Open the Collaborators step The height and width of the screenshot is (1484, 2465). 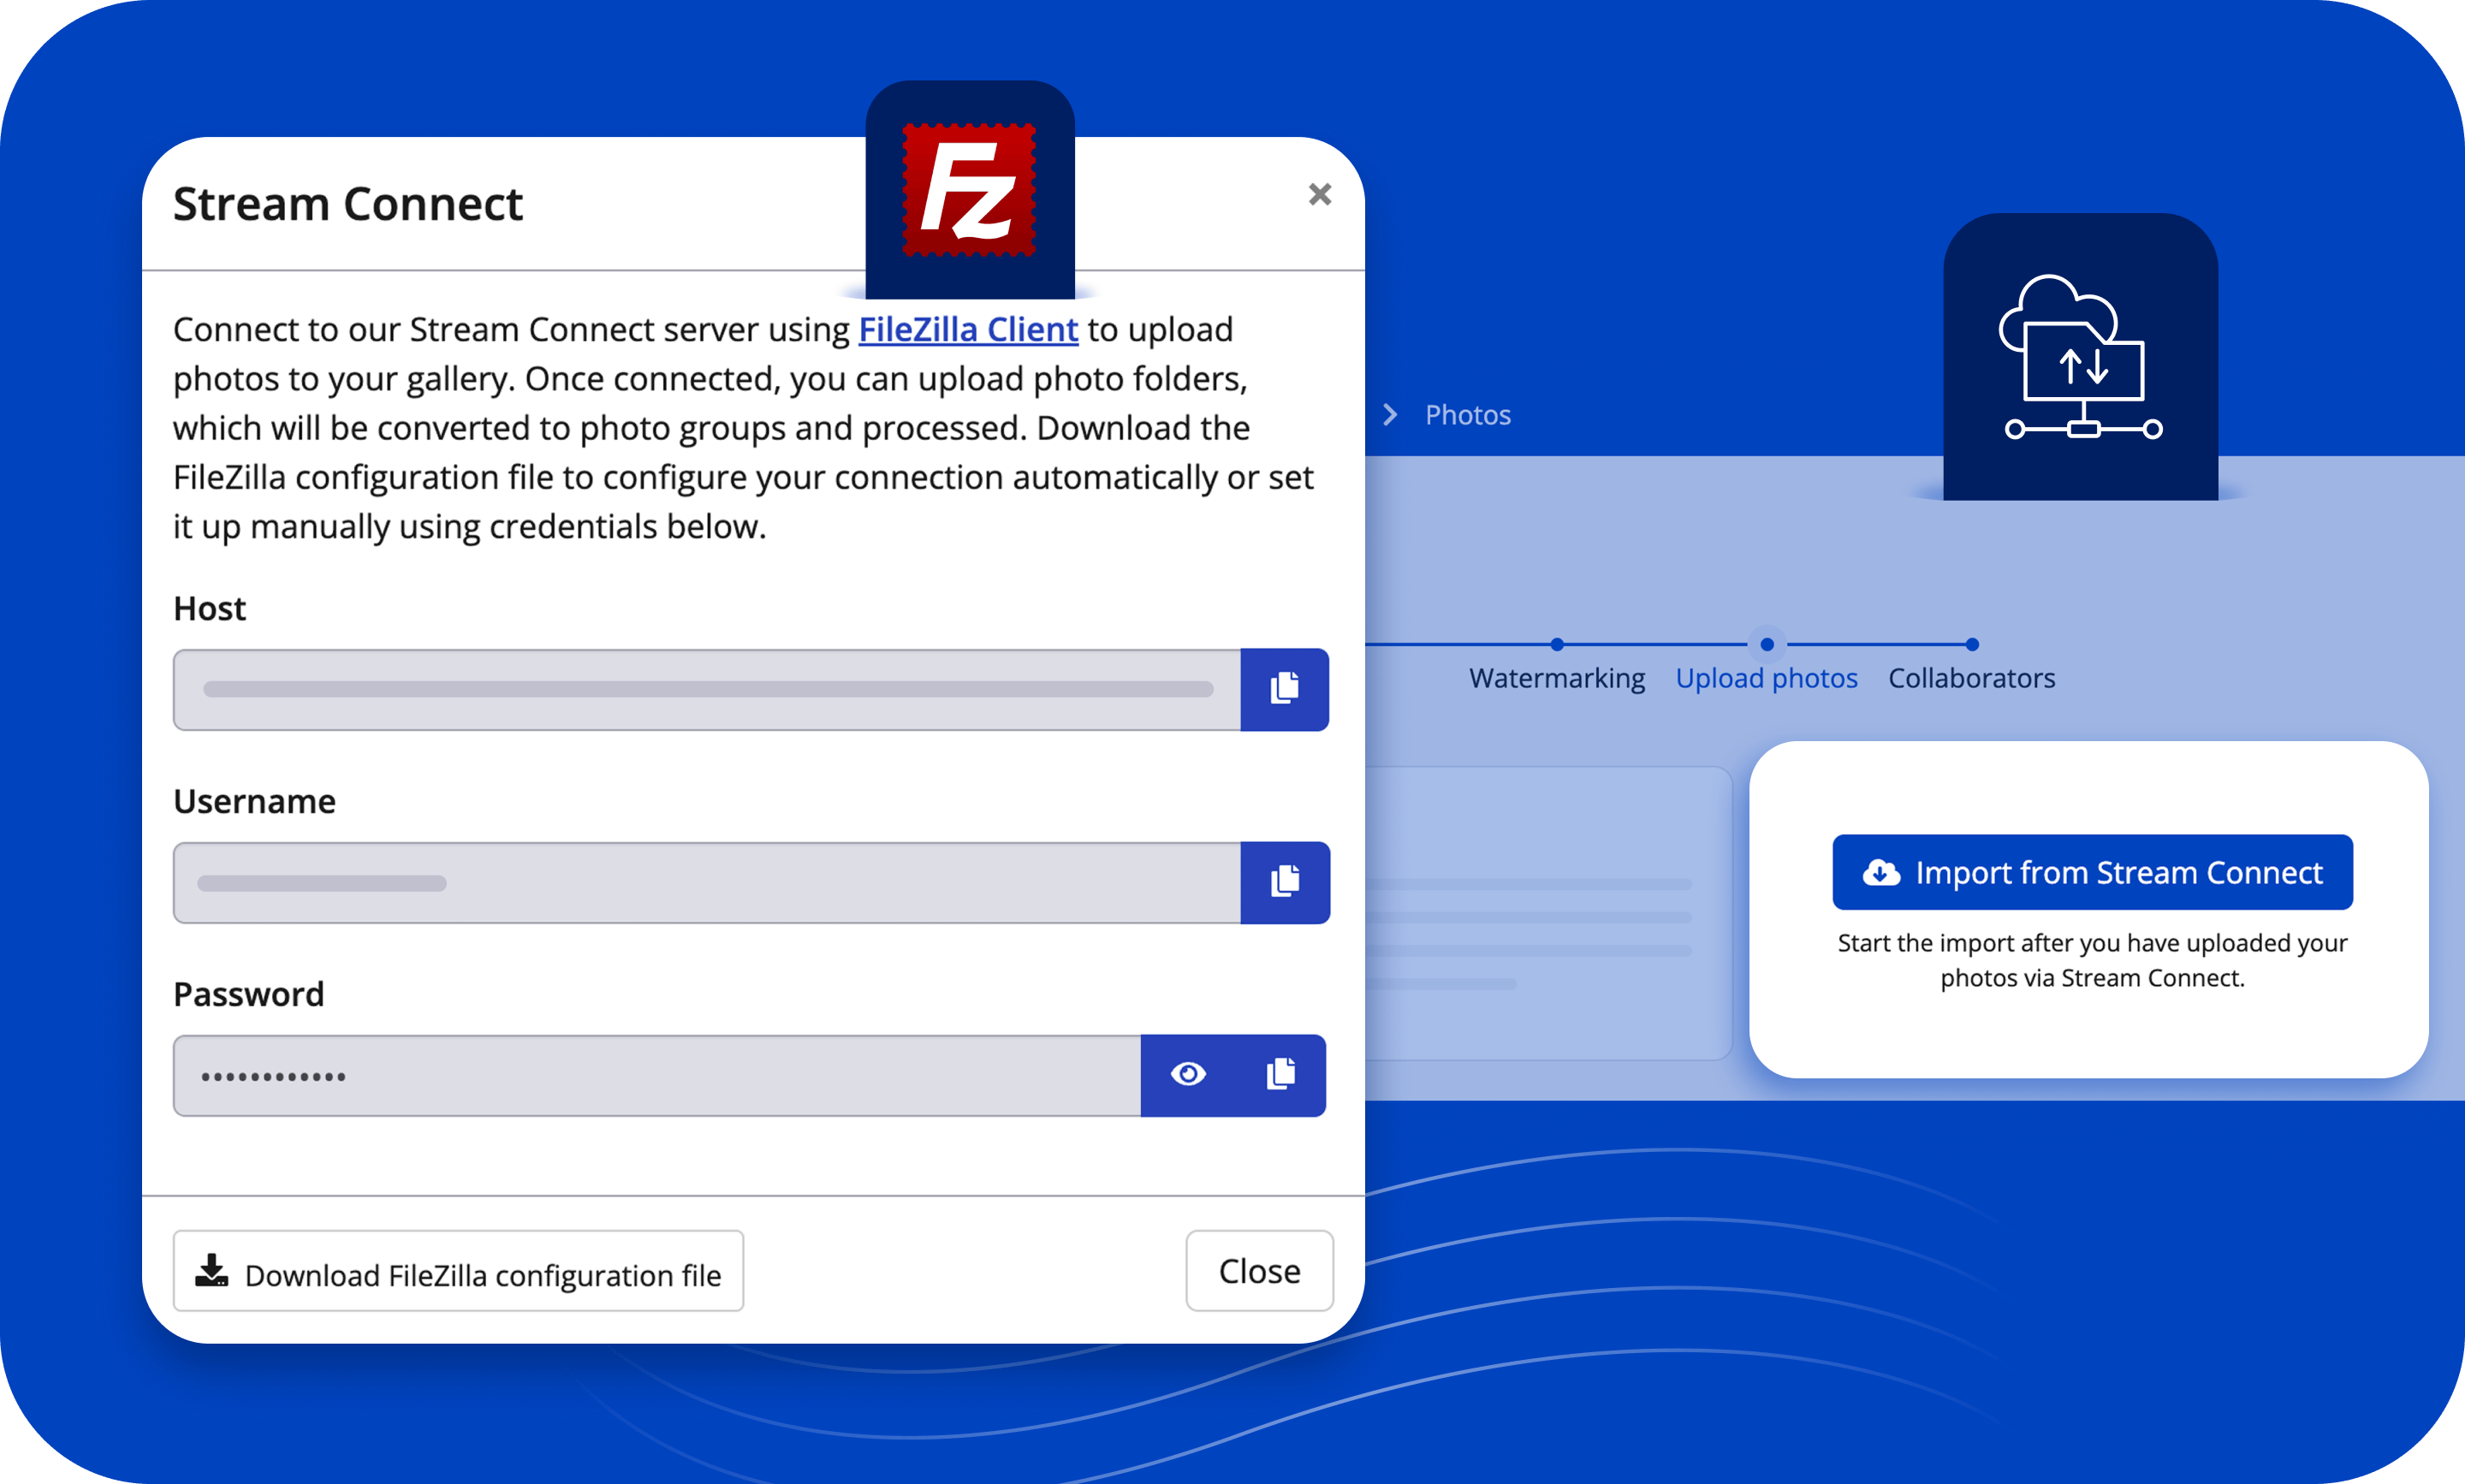(1971, 678)
